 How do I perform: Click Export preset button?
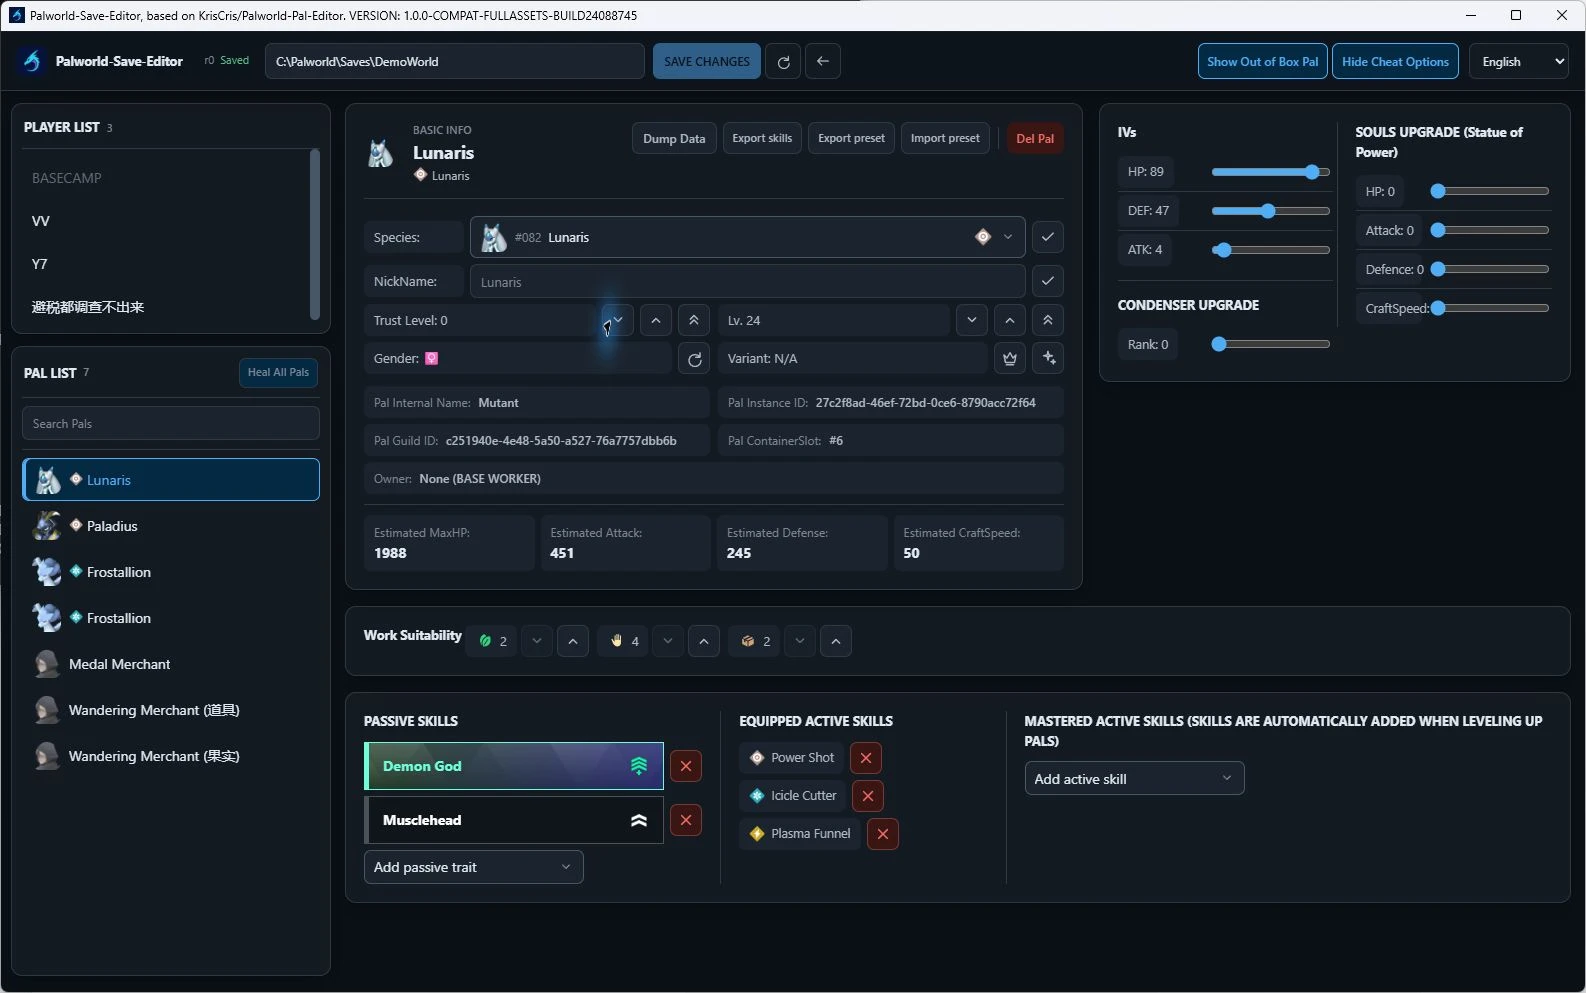click(x=851, y=138)
